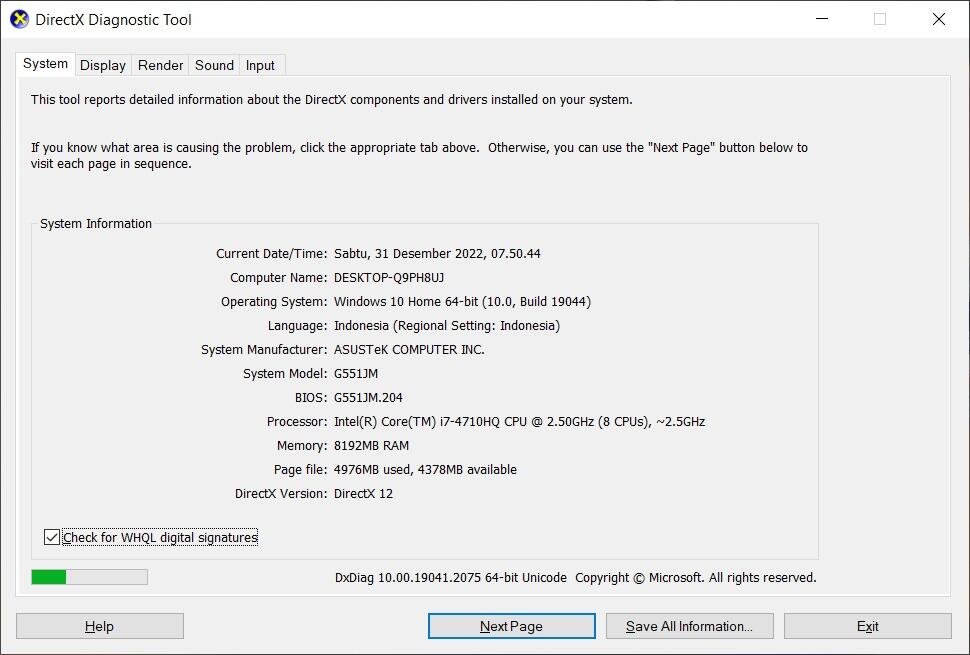Screen dimensions: 970x655
Task: Click the 'System Model:' label
Action: tap(285, 374)
